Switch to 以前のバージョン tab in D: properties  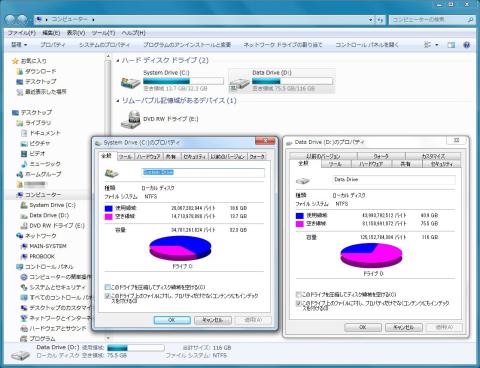point(323,156)
